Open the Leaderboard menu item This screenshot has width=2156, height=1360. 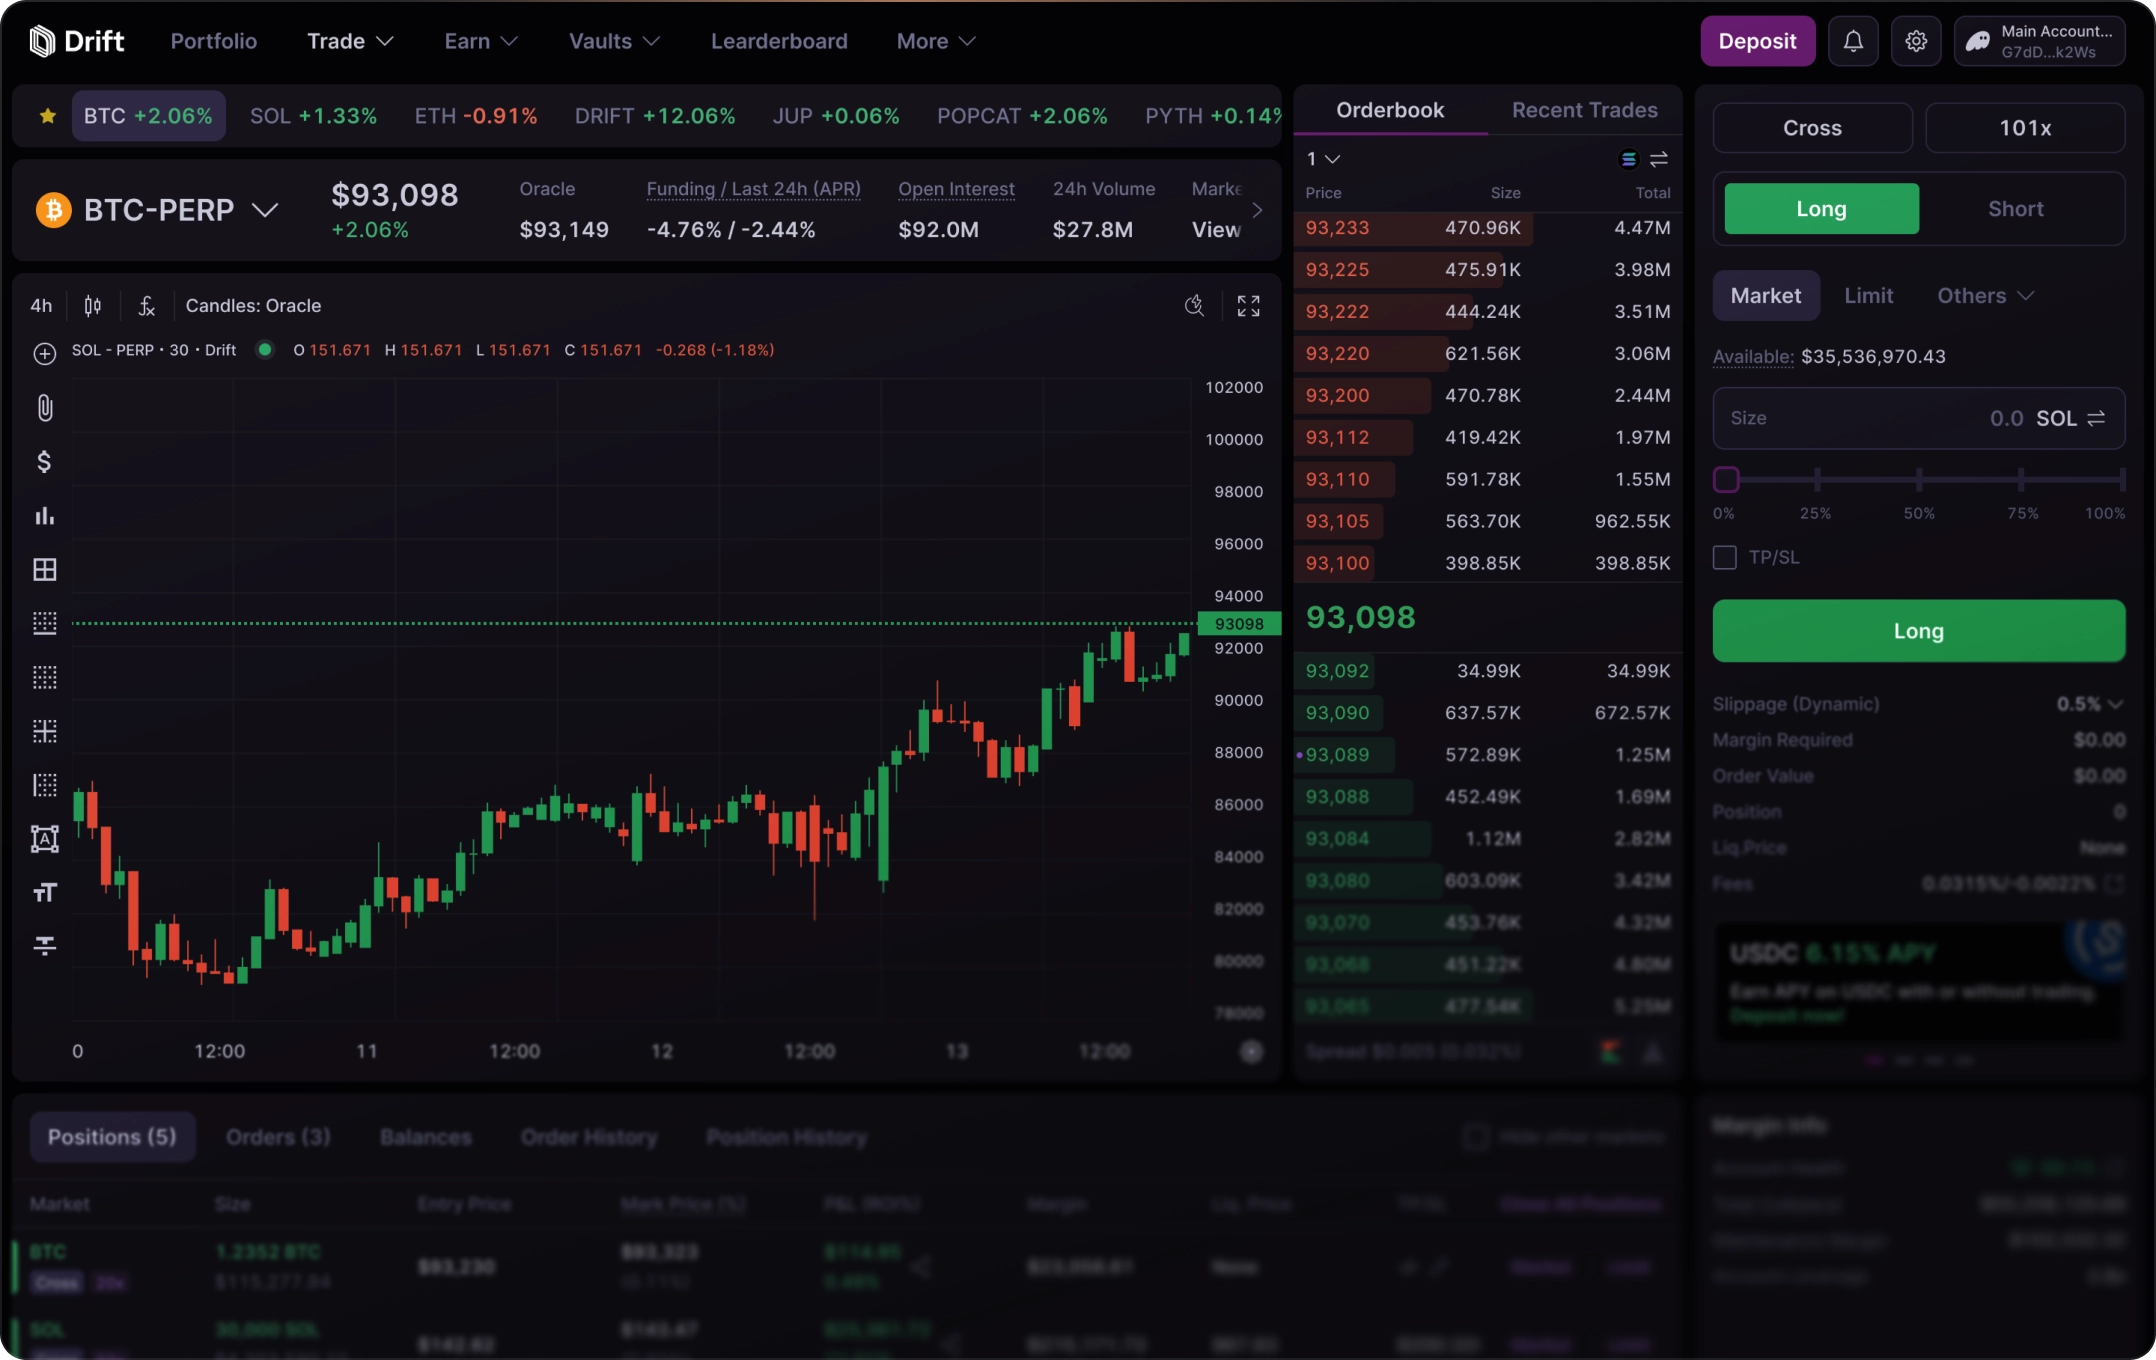(779, 41)
